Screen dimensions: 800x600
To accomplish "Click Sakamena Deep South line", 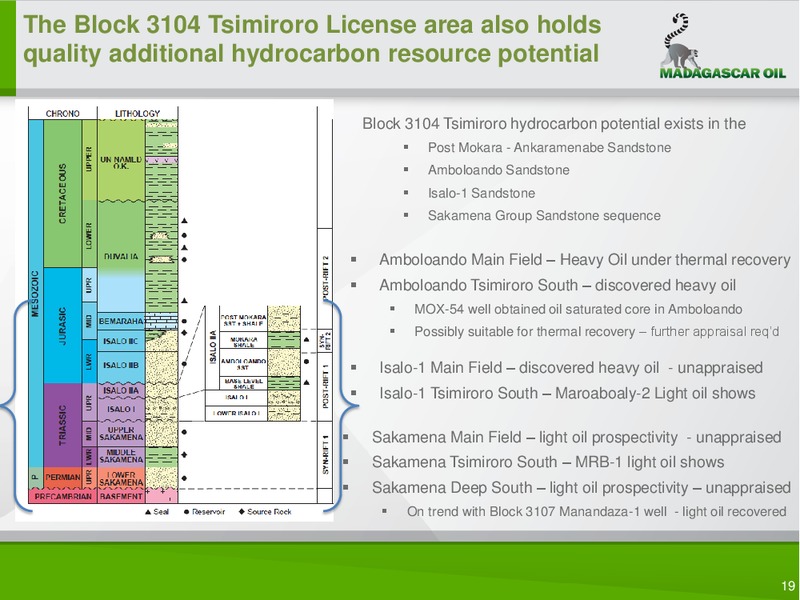I will click(581, 487).
